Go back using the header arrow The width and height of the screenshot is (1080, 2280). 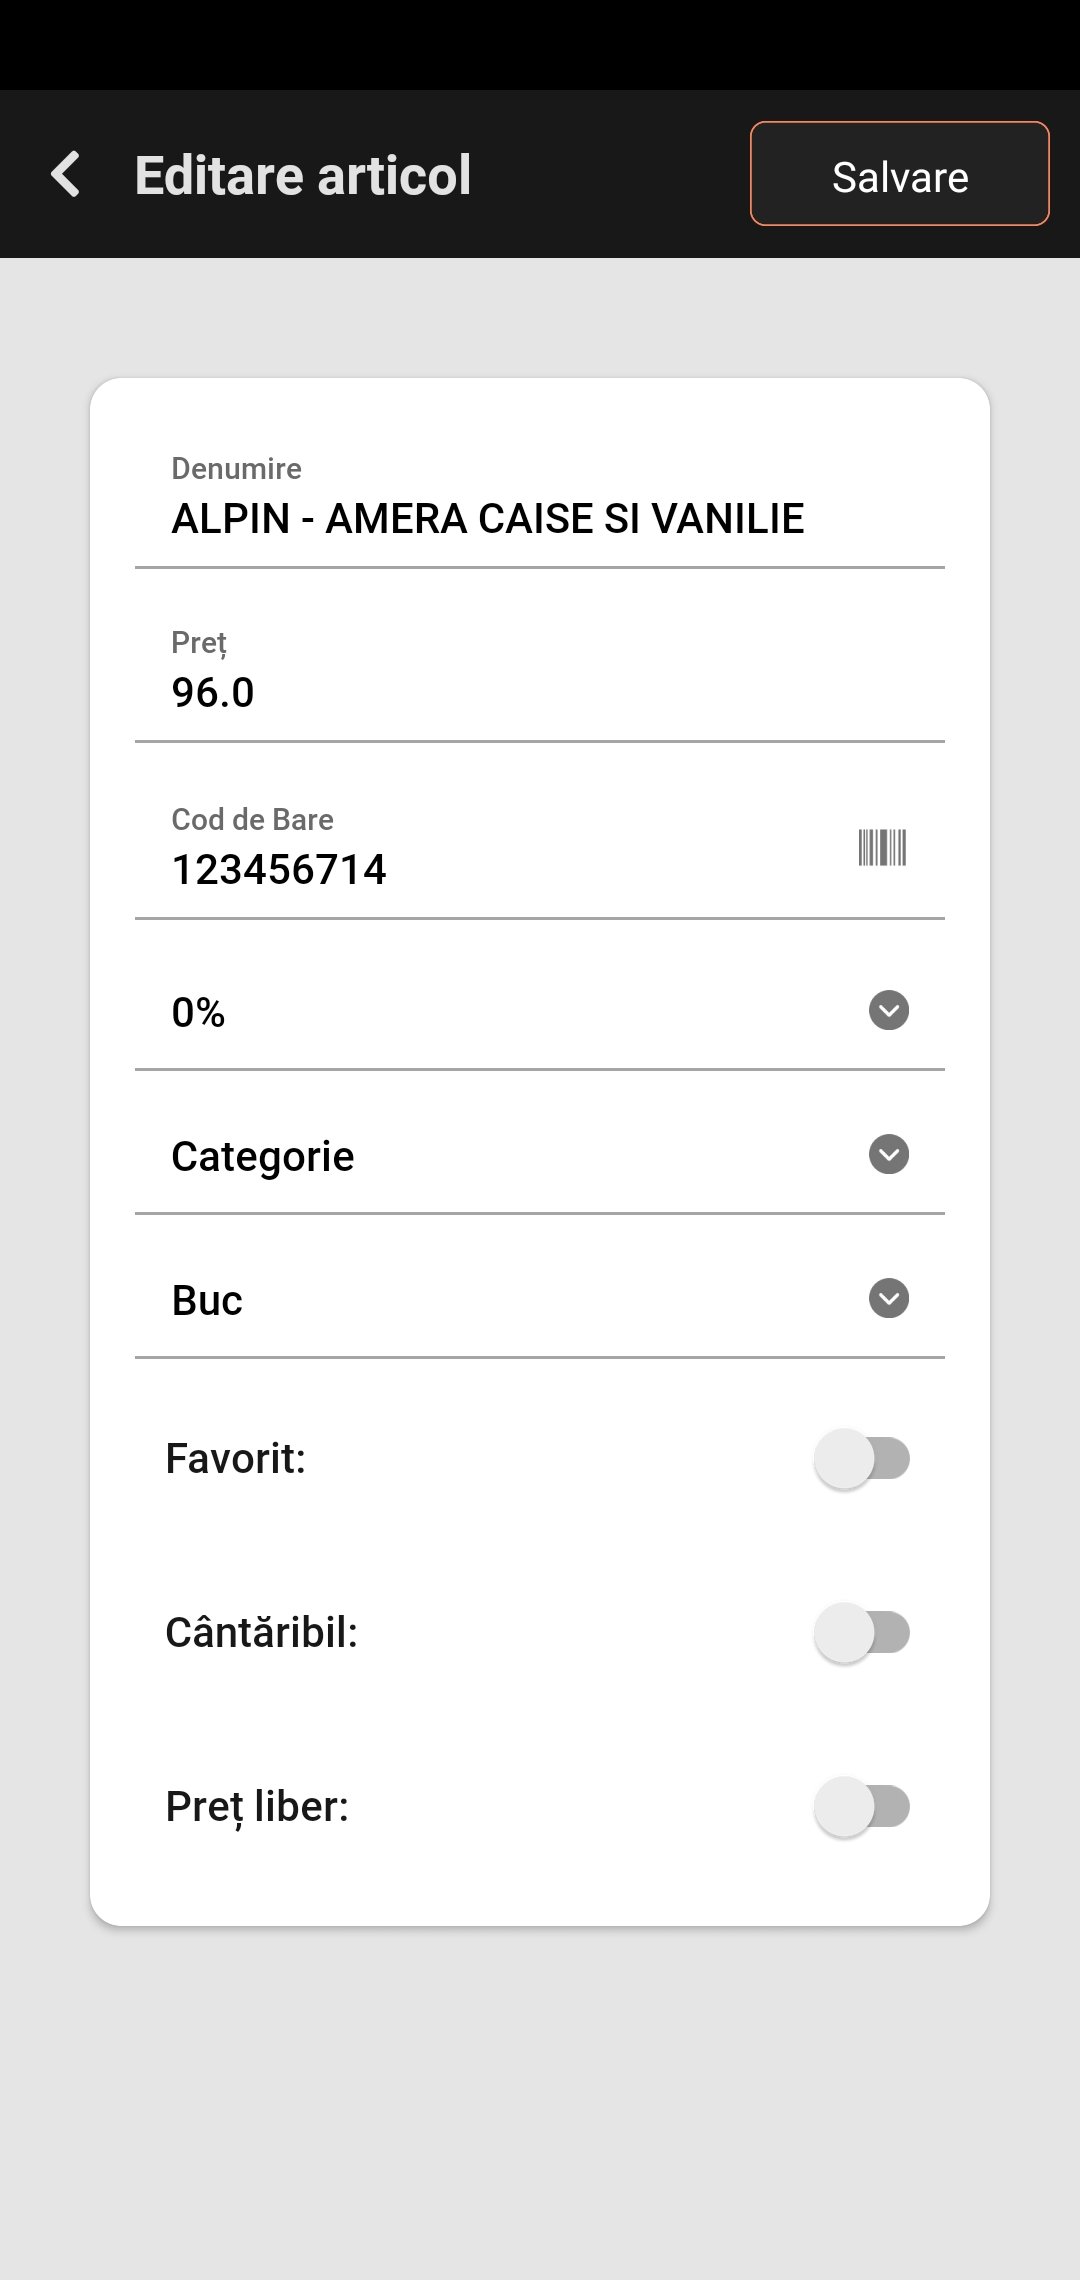(x=66, y=175)
